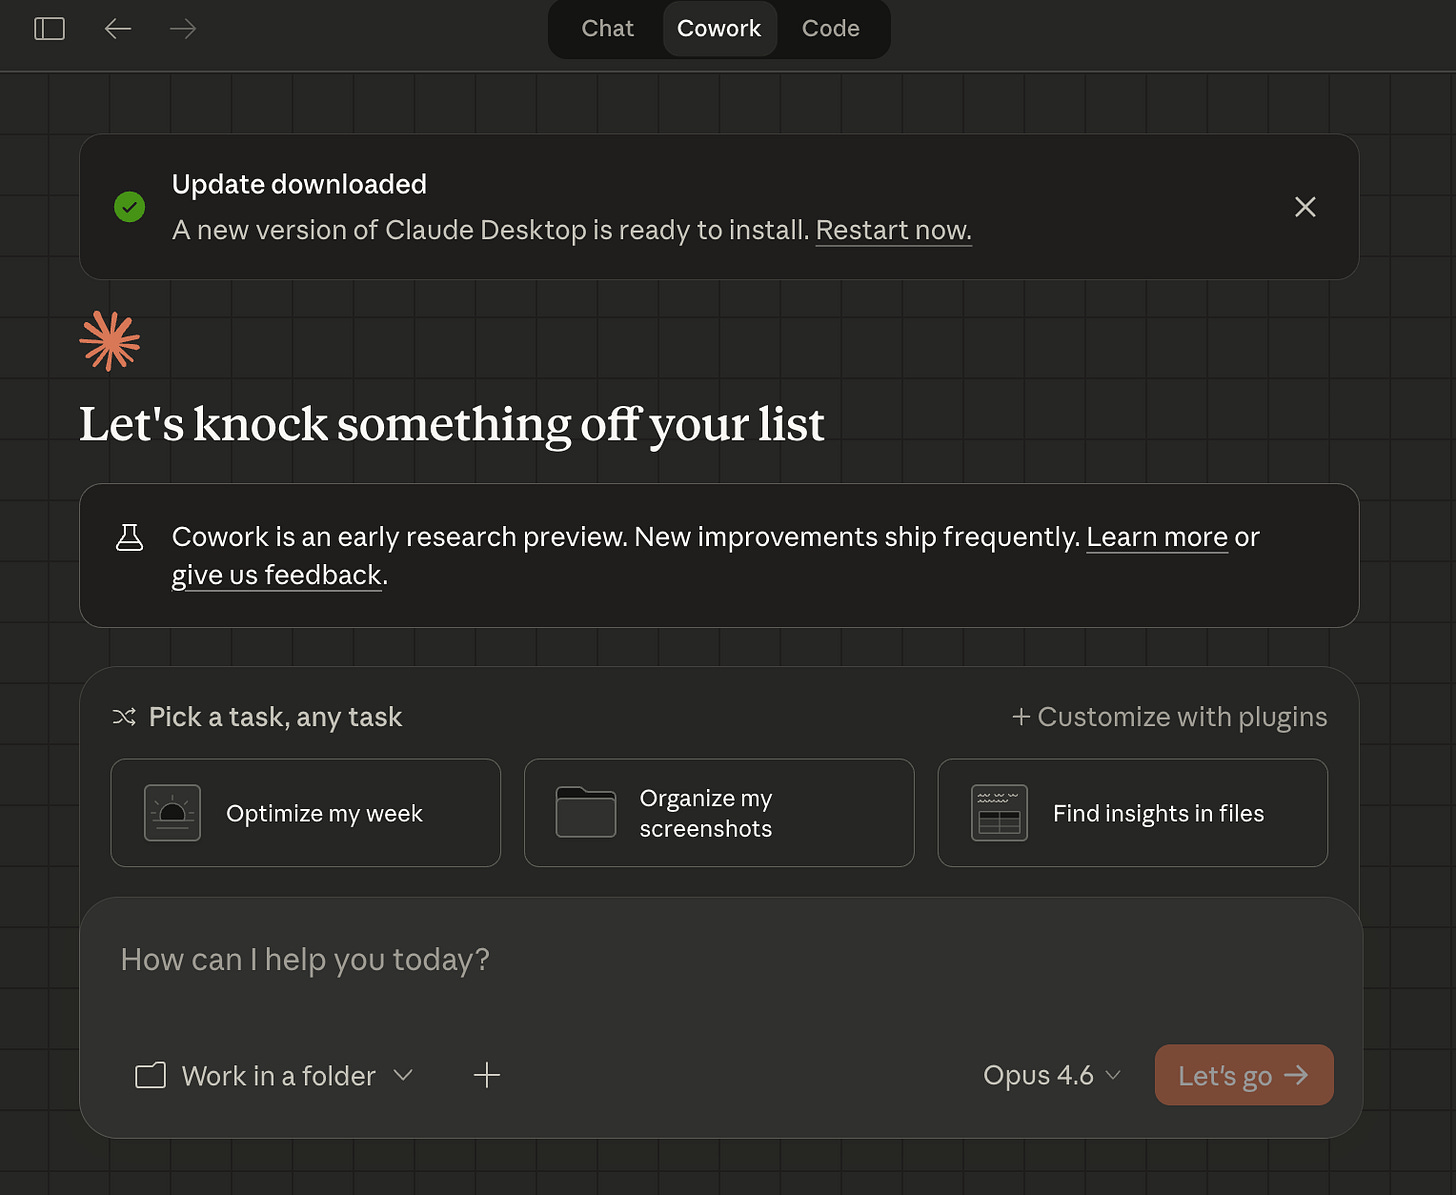Add attachment with the plus icon
This screenshot has height=1195, width=1456.
(487, 1076)
